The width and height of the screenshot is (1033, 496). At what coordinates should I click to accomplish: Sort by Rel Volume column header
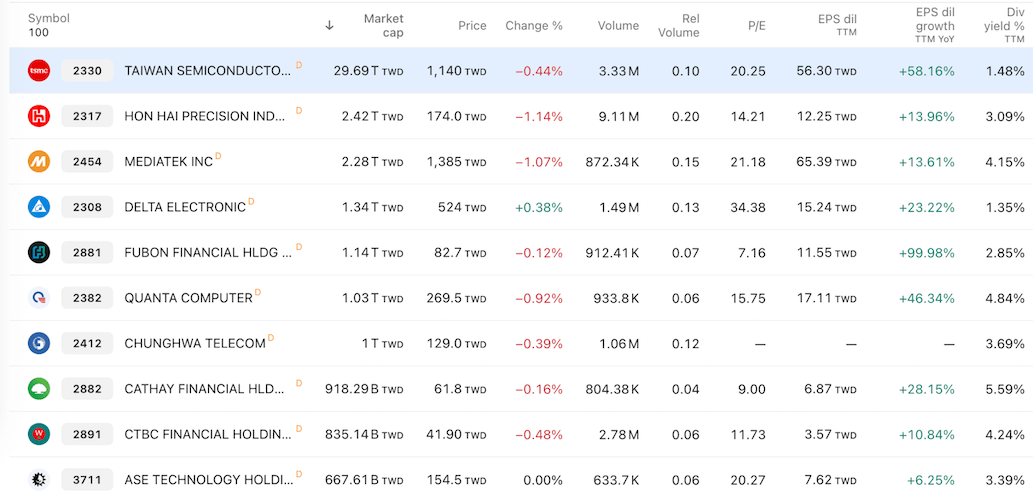pos(679,26)
